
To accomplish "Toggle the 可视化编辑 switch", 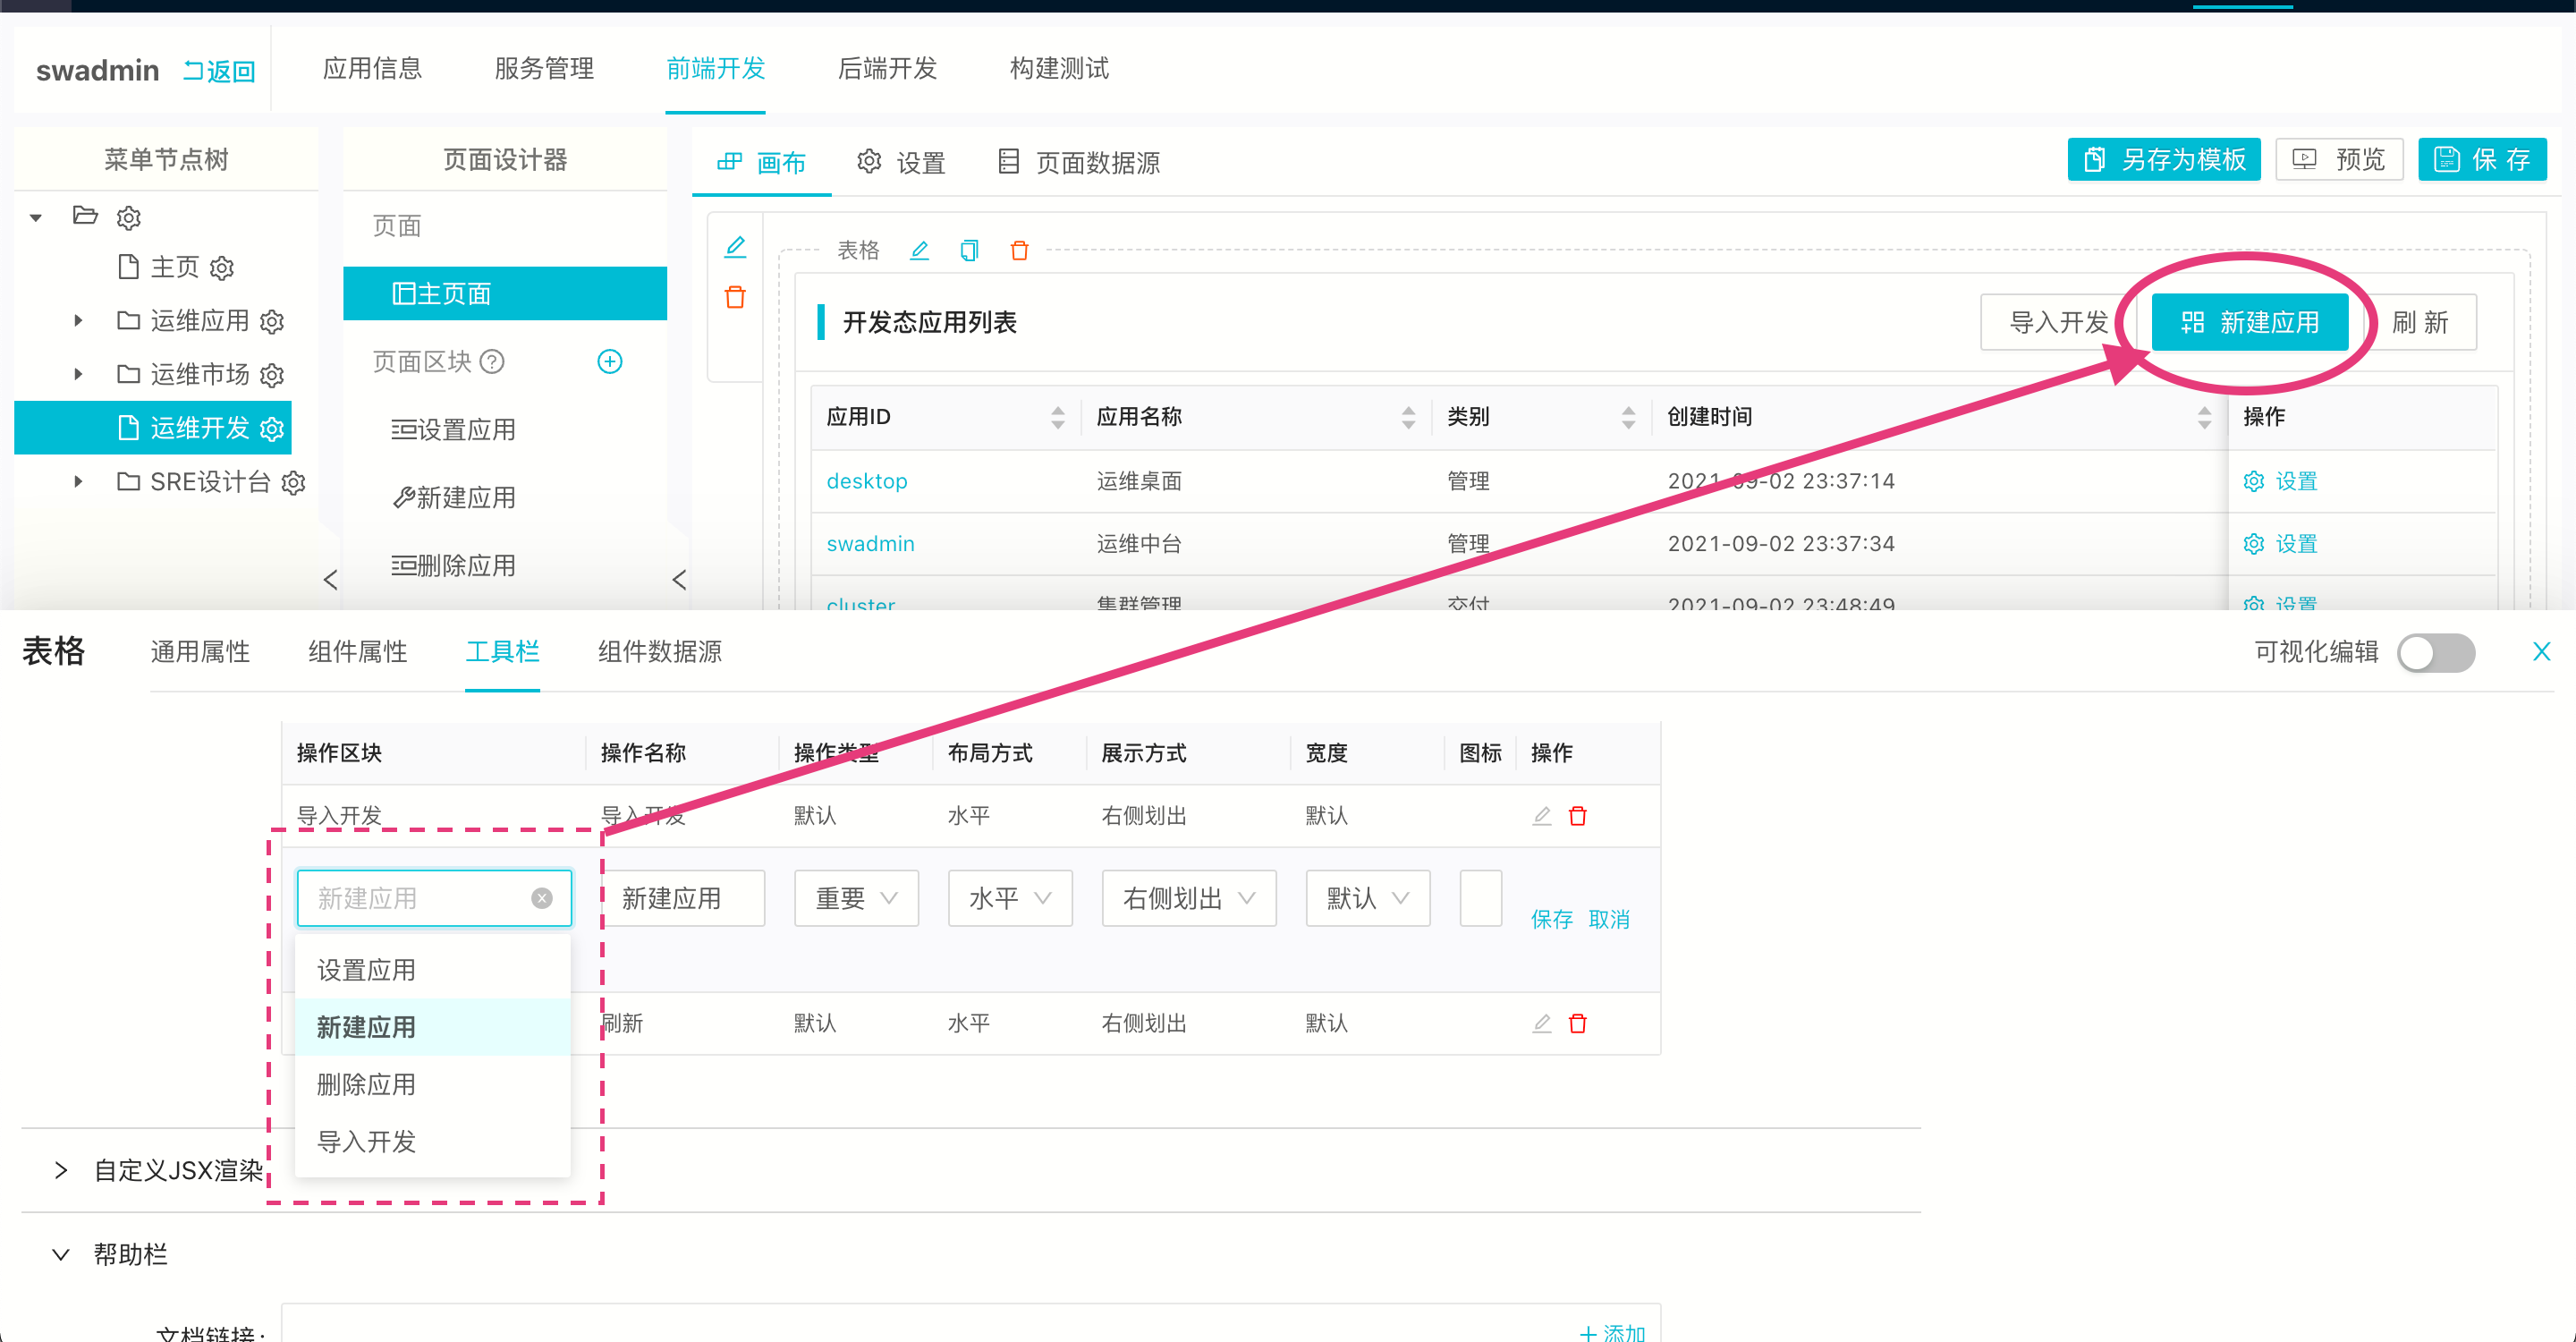I will click(2437, 652).
